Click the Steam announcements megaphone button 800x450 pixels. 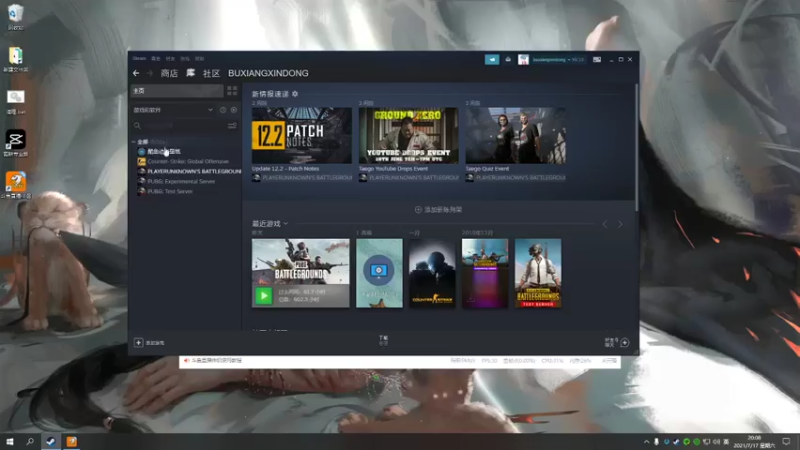492,60
